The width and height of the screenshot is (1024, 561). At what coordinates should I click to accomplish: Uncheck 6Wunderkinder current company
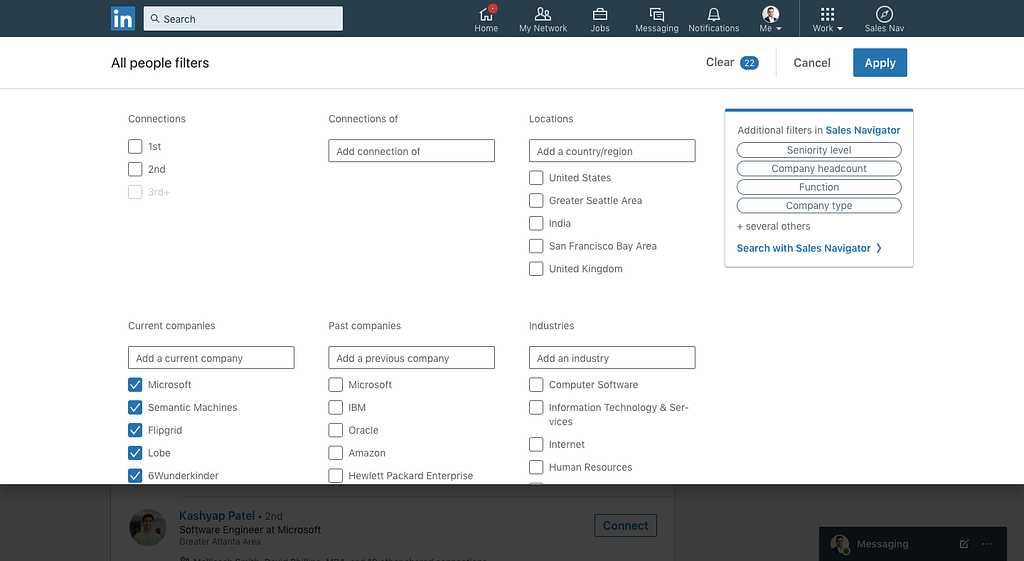click(x=135, y=475)
